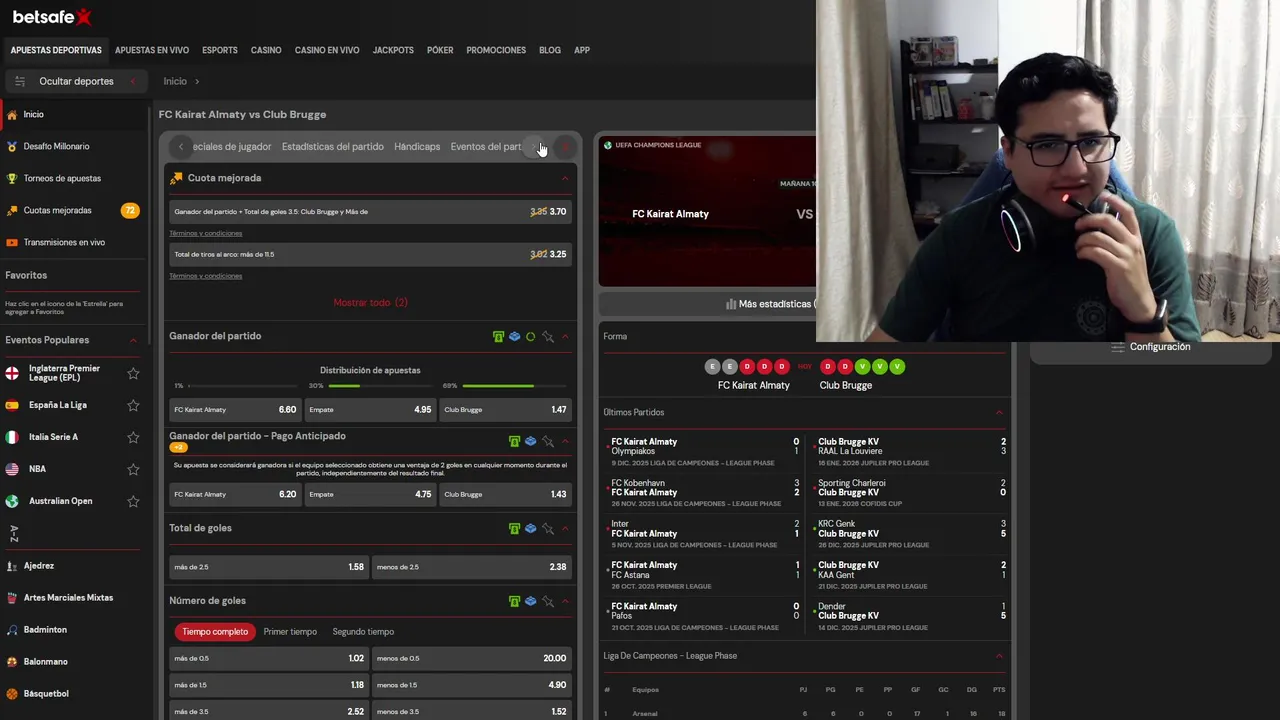Screen dimensions: 1280x720
Task: Open the Inicio home icon in sidebar
Action: pos(12,115)
